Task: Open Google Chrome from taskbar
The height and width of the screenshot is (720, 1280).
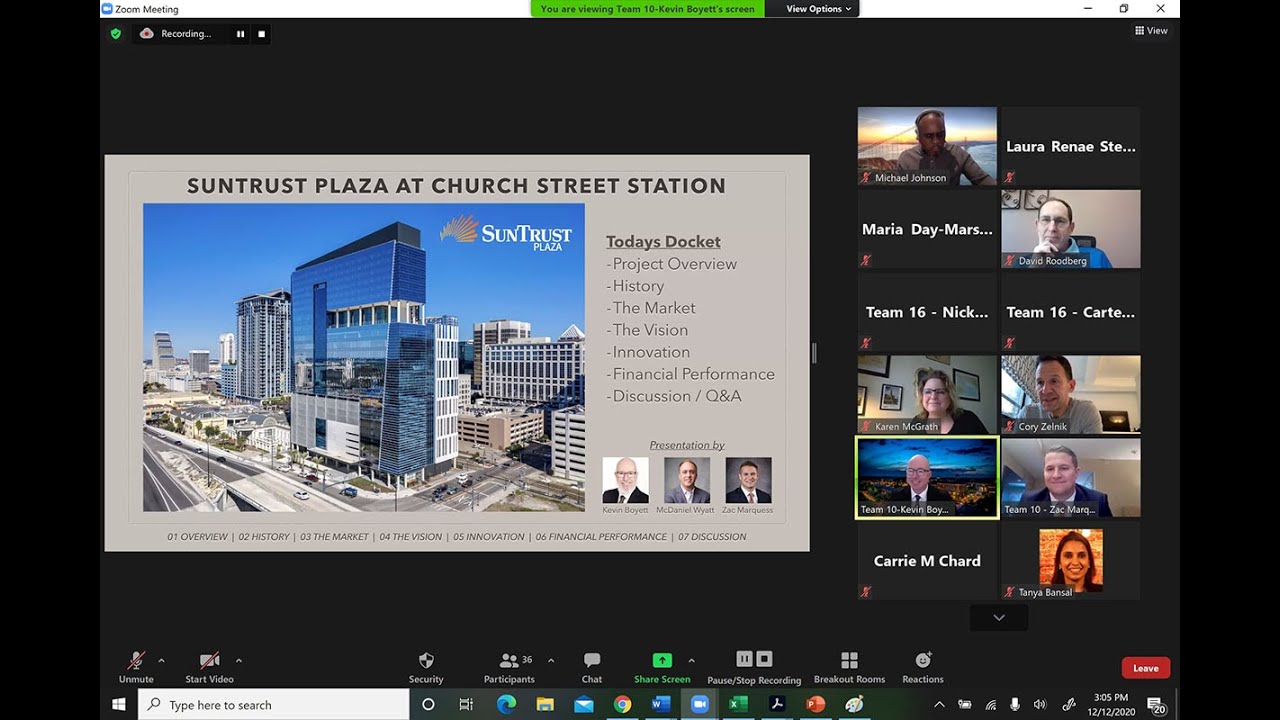Action: point(622,704)
